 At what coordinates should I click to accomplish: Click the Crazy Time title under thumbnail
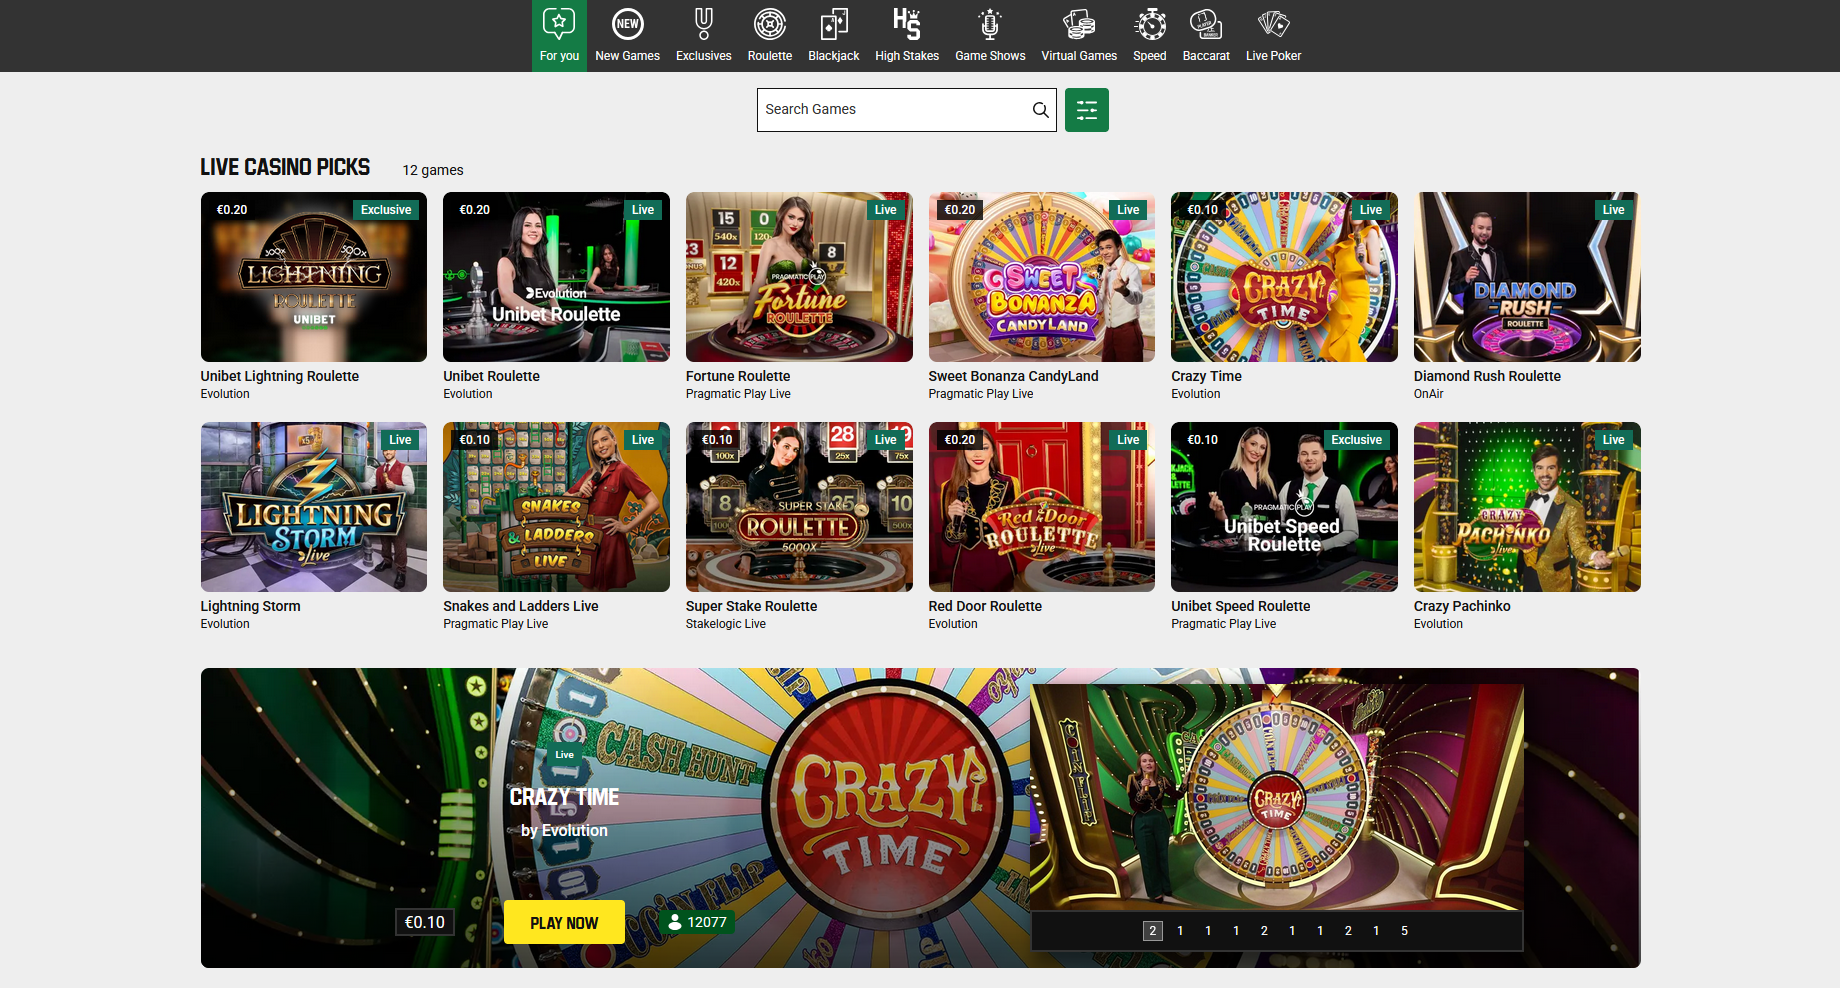click(x=1206, y=376)
